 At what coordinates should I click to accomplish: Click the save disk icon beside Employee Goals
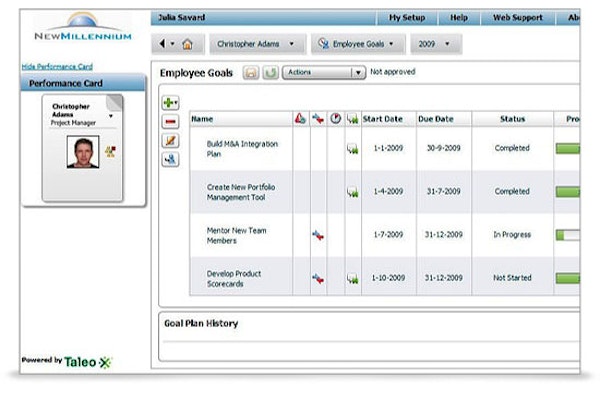tap(251, 73)
